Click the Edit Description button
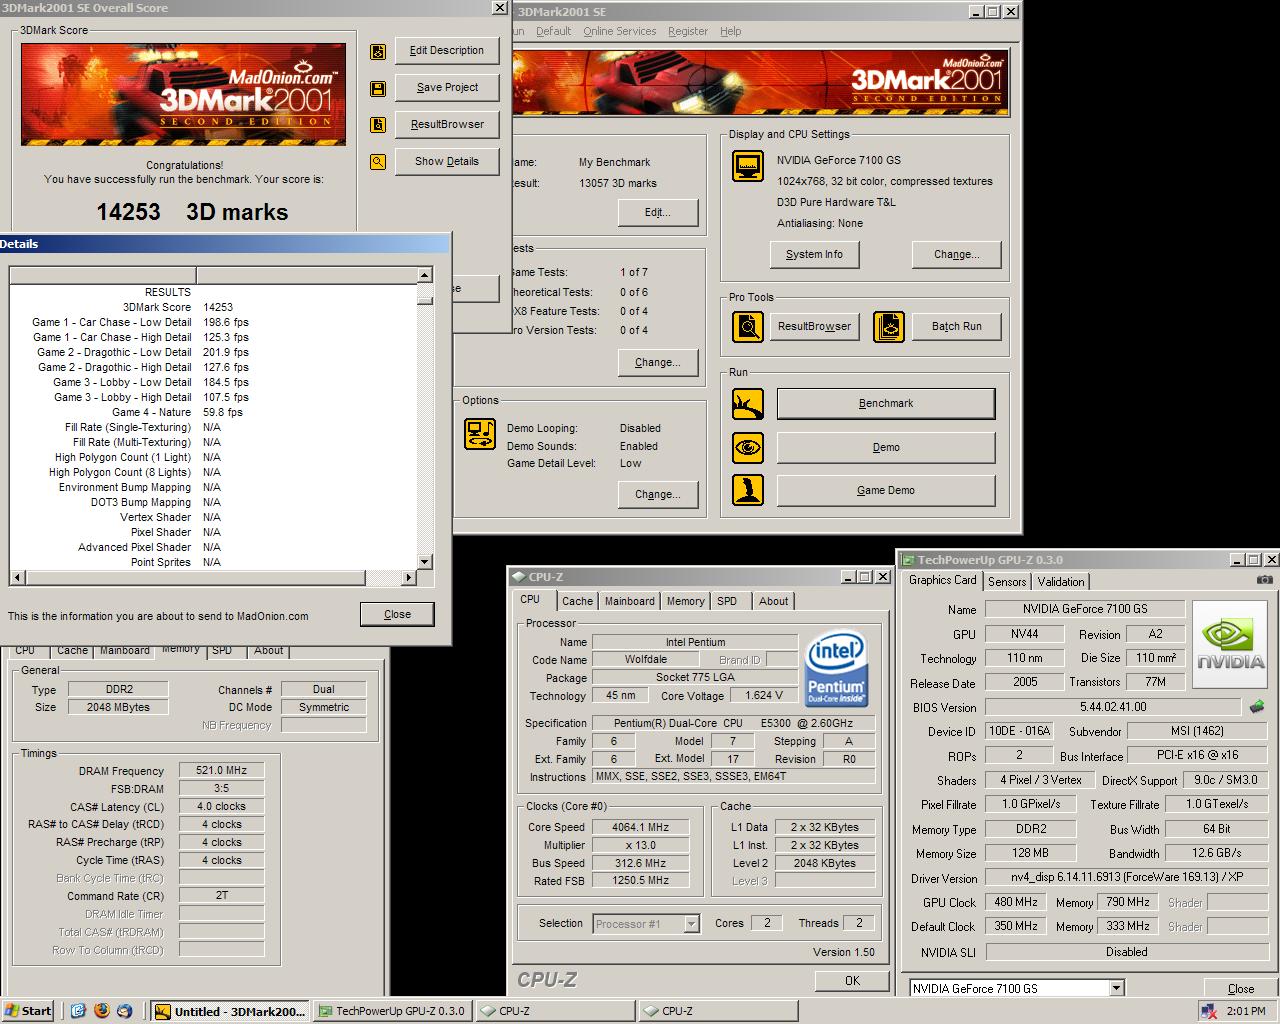Image resolution: width=1280 pixels, height=1024 pixels. tap(446, 51)
